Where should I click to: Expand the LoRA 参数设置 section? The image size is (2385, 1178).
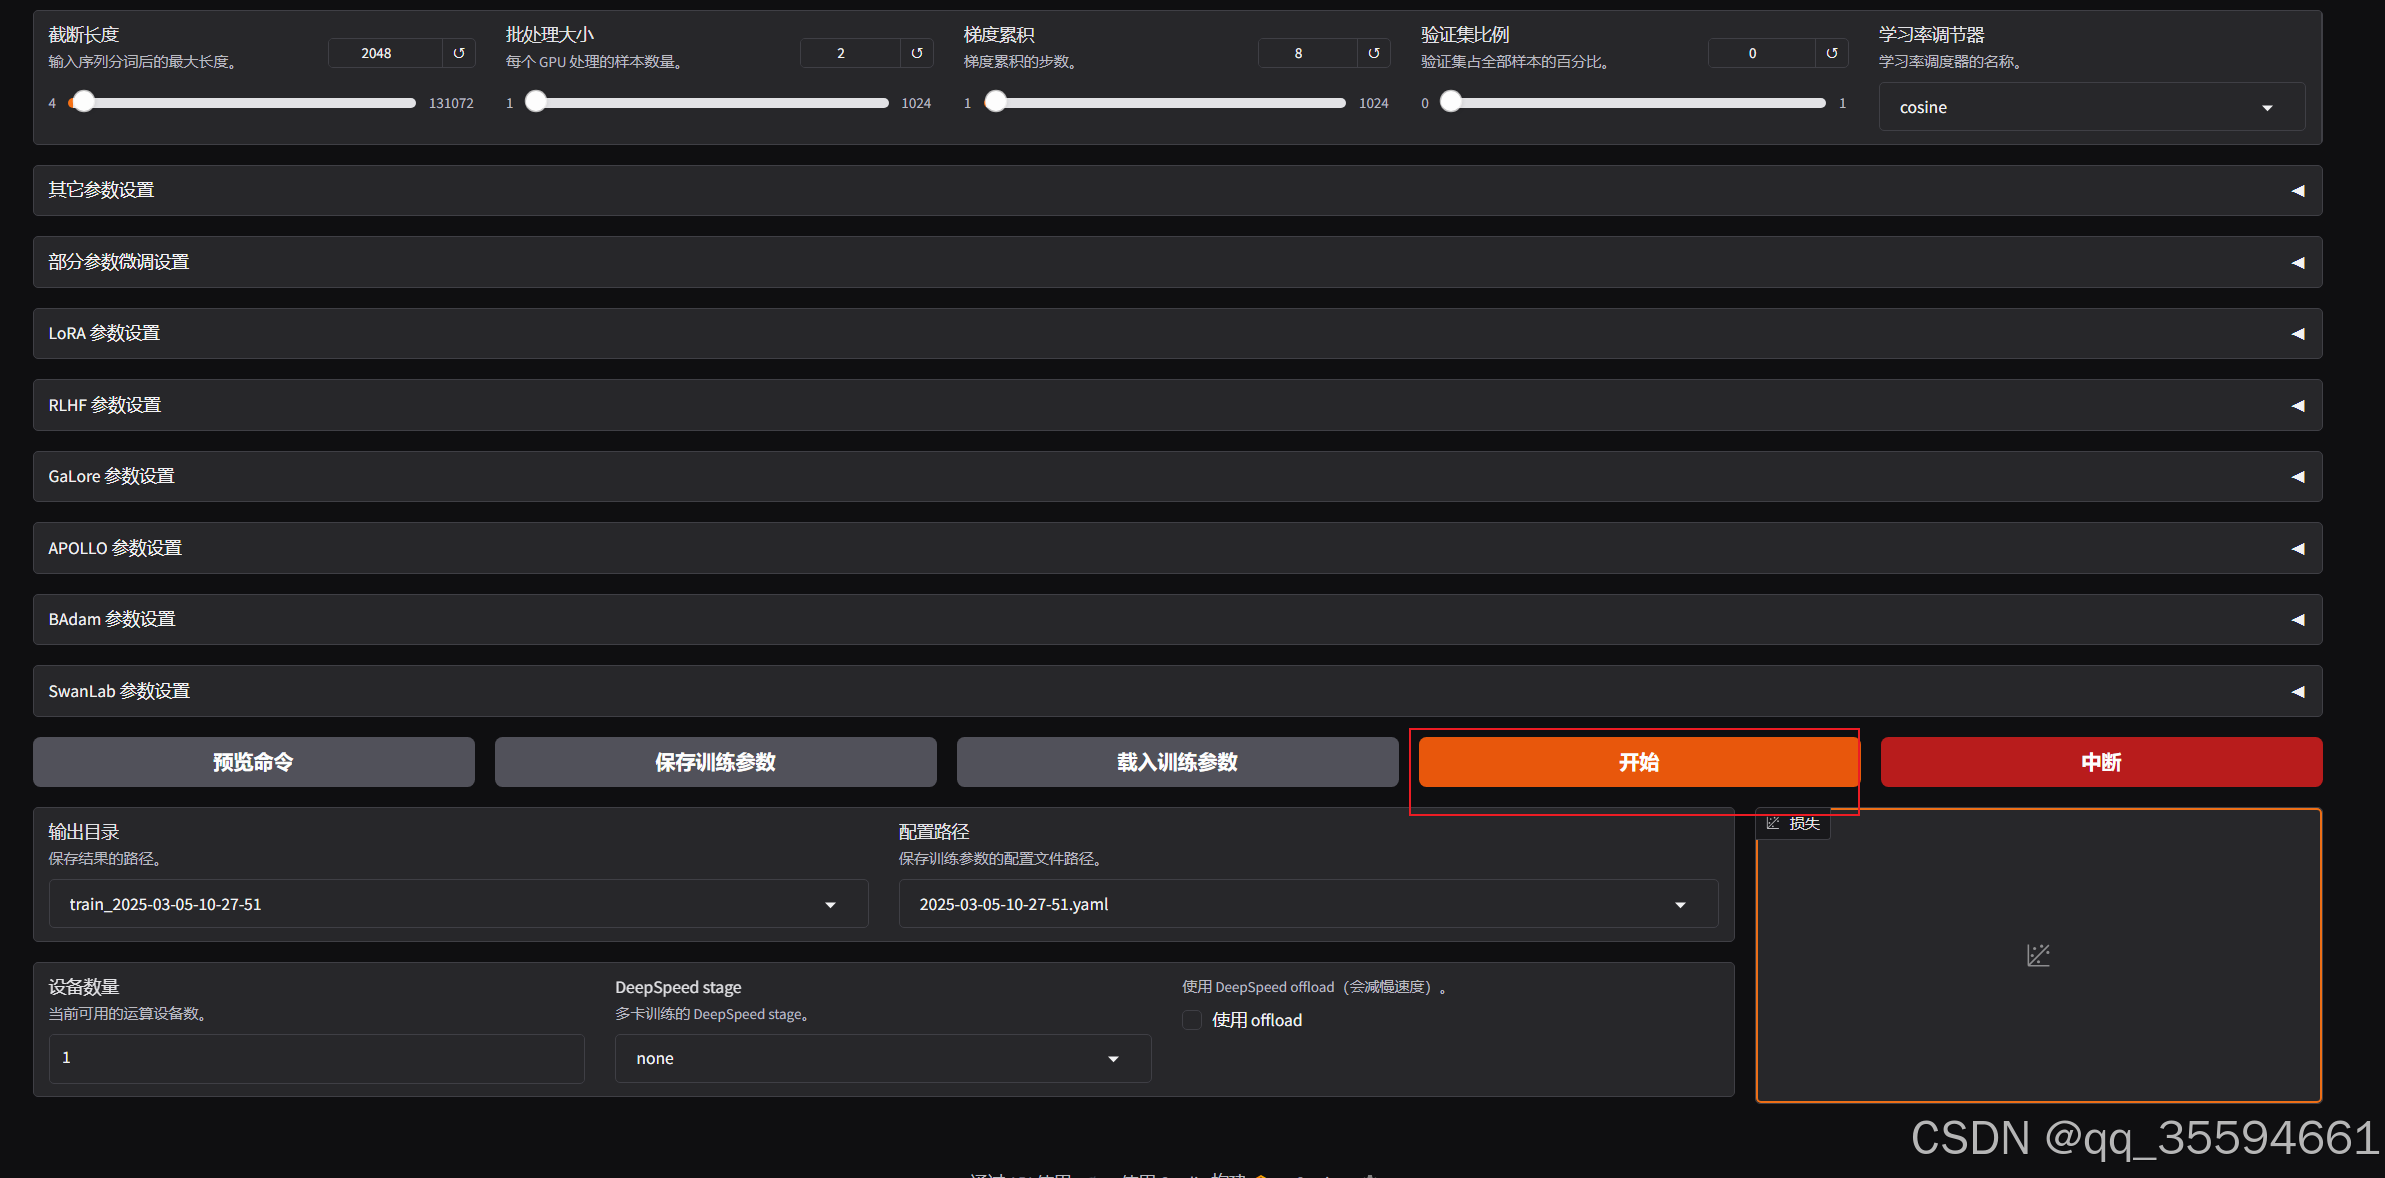click(1177, 334)
